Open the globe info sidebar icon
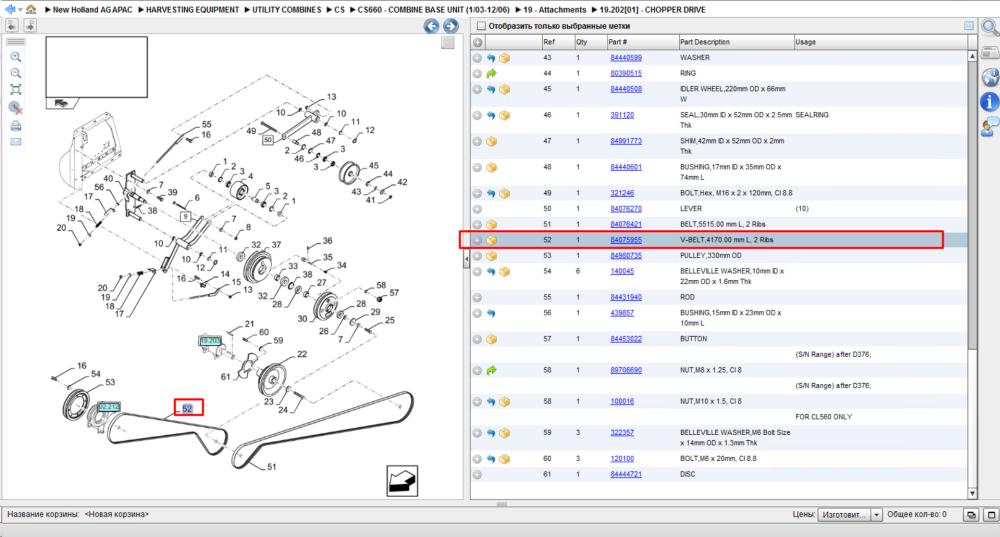The height and width of the screenshot is (537, 1000). point(990,77)
